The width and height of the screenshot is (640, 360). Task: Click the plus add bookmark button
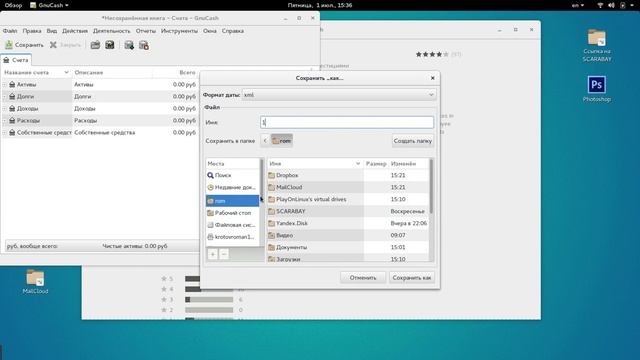click(213, 254)
